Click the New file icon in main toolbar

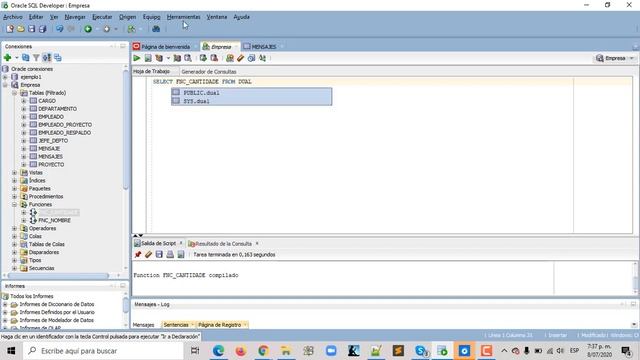(x=10, y=29)
